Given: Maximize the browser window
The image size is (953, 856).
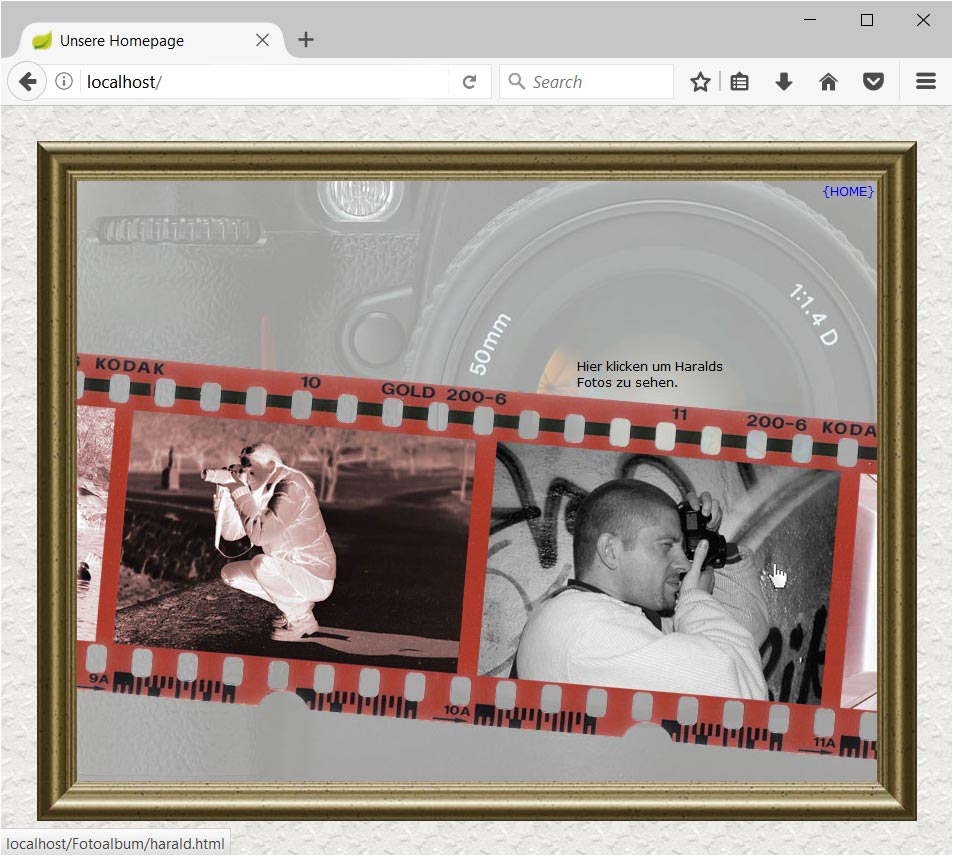Looking at the screenshot, I should pyautogui.click(x=867, y=20).
